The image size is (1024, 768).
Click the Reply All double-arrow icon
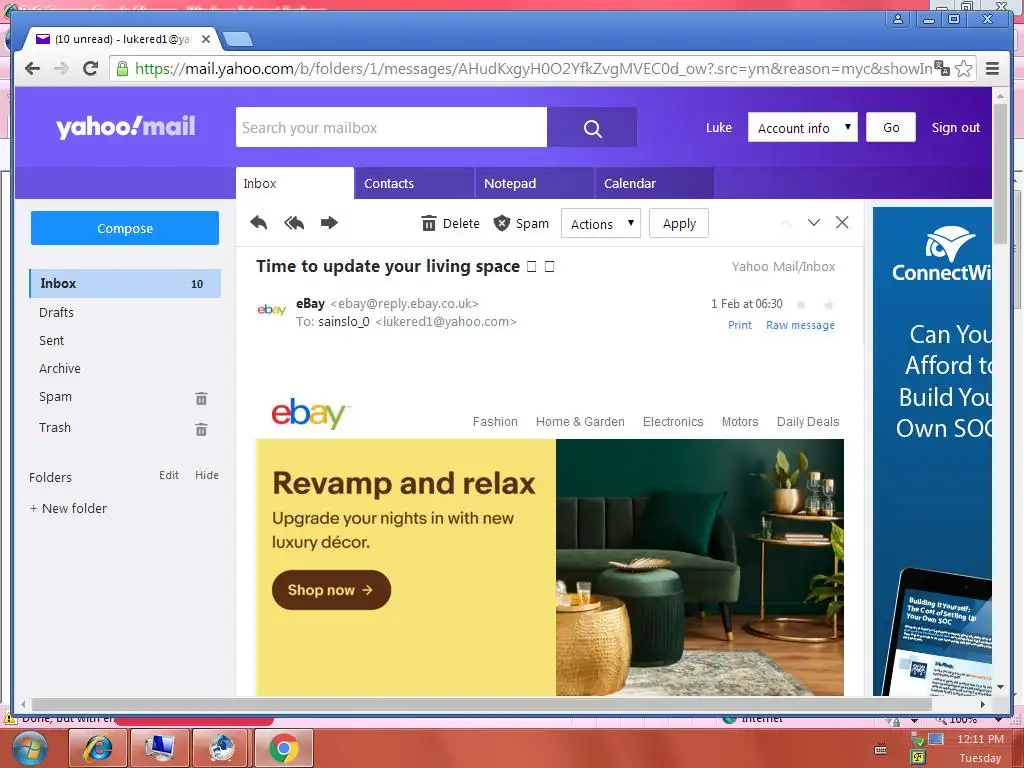[294, 223]
